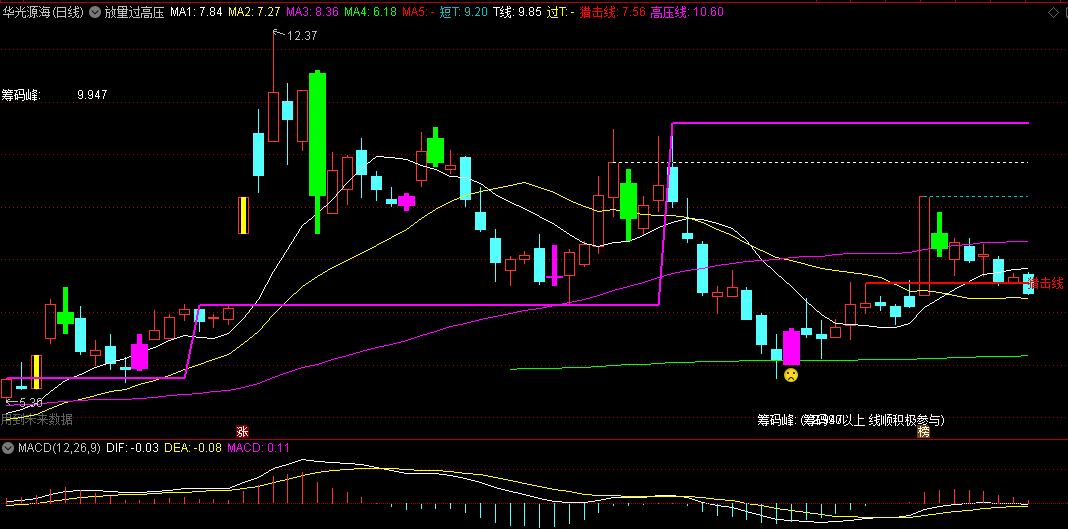Click the 5.30 low price label
Viewport: 1068px width, 529px height.
[x=31, y=402]
